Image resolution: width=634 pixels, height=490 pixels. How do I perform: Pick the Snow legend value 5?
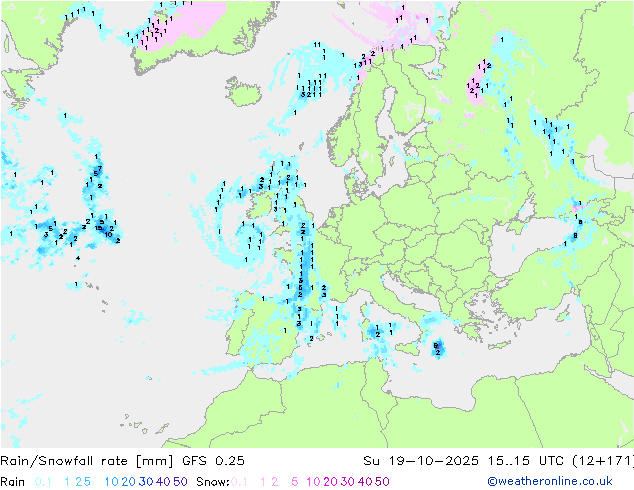point(294,482)
